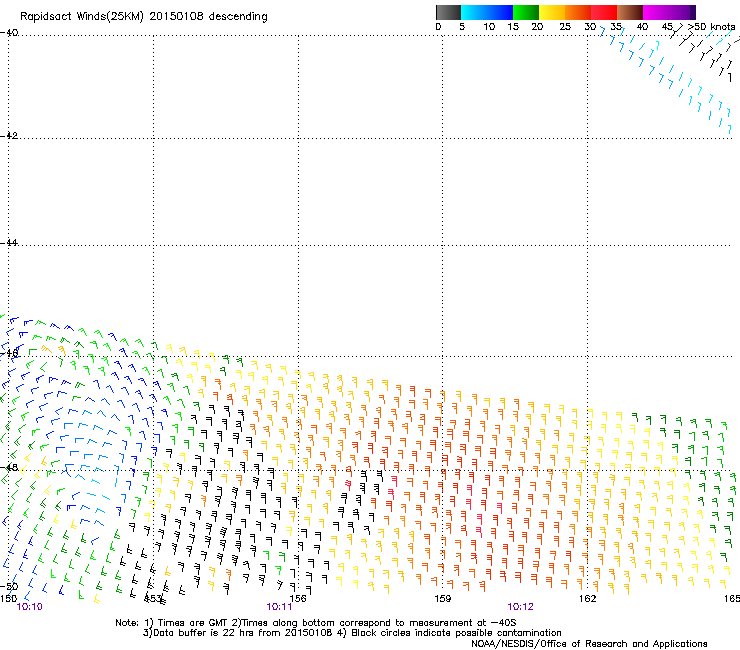Click the '-44' latitude axis label
The image size is (740, 650).
(x=9, y=243)
